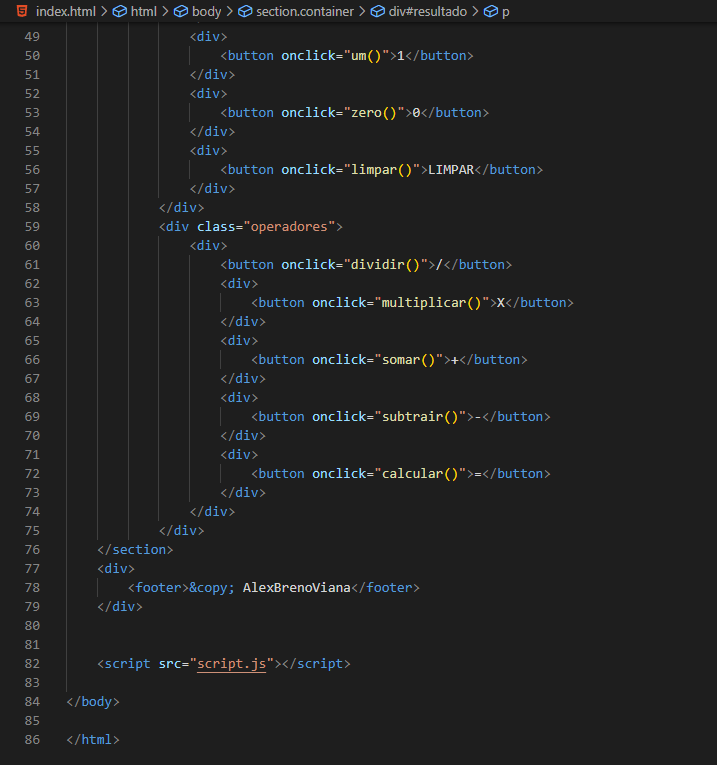Select the html breadcrumb segment
Screen dimensions: 717x765
143,11
